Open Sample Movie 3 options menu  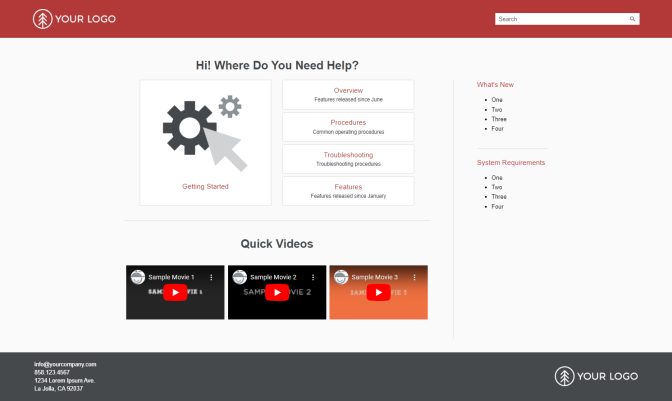(414, 277)
